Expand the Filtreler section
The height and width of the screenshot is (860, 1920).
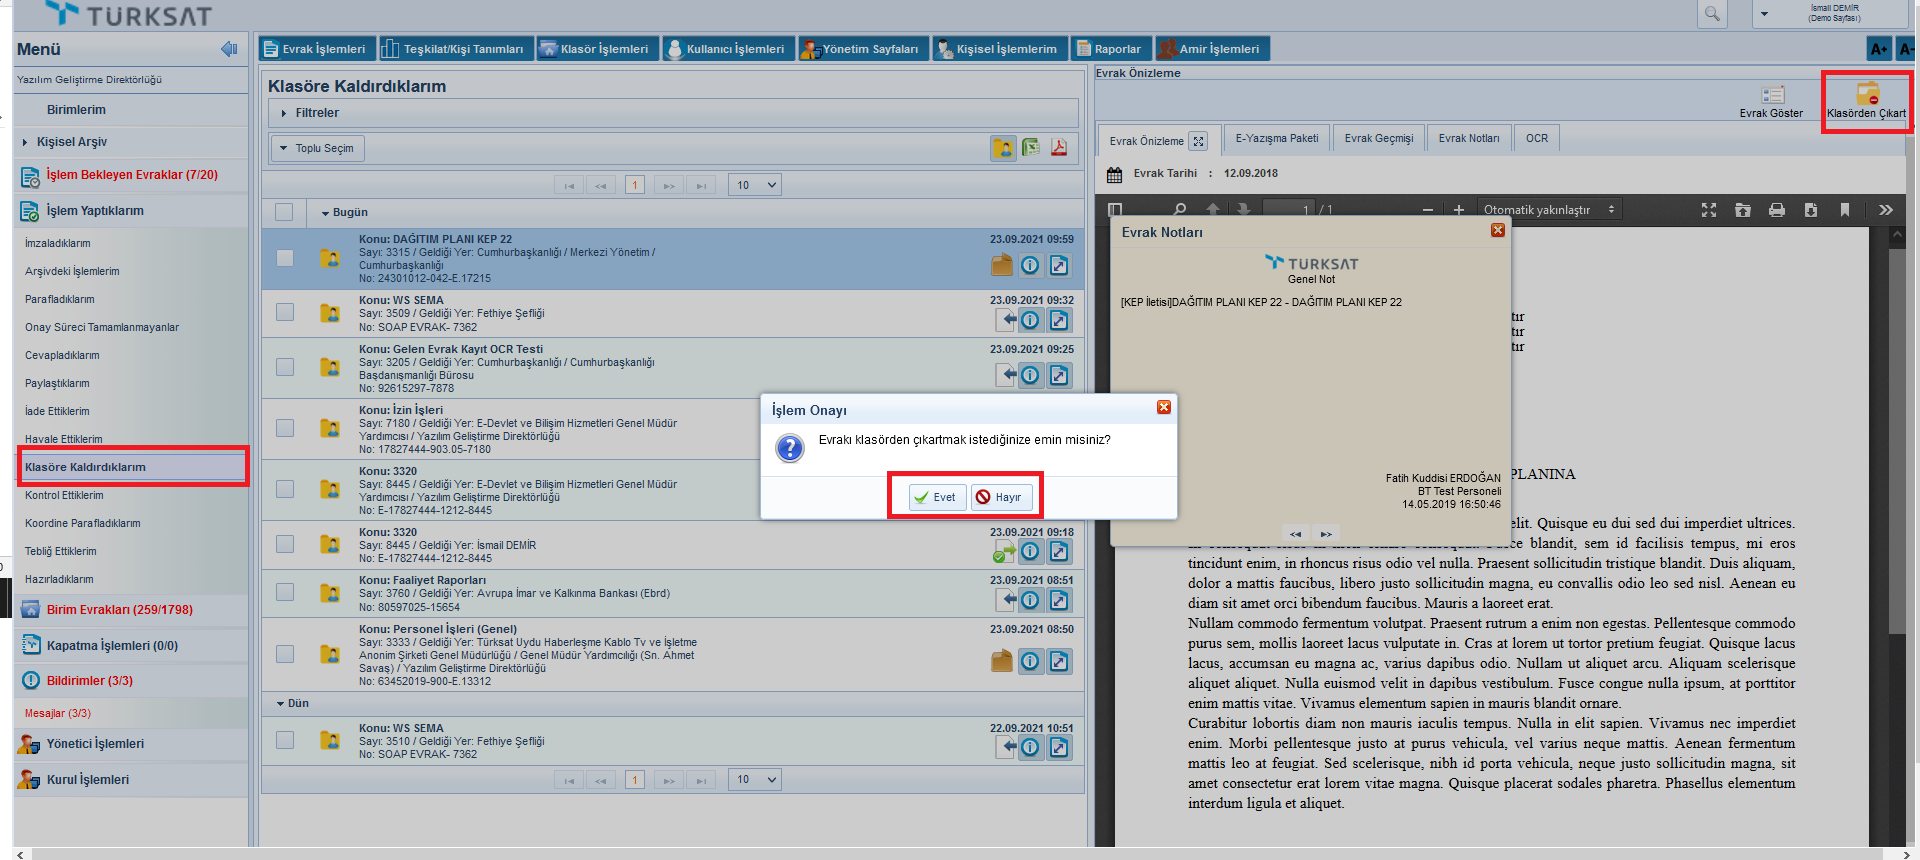click(x=285, y=113)
